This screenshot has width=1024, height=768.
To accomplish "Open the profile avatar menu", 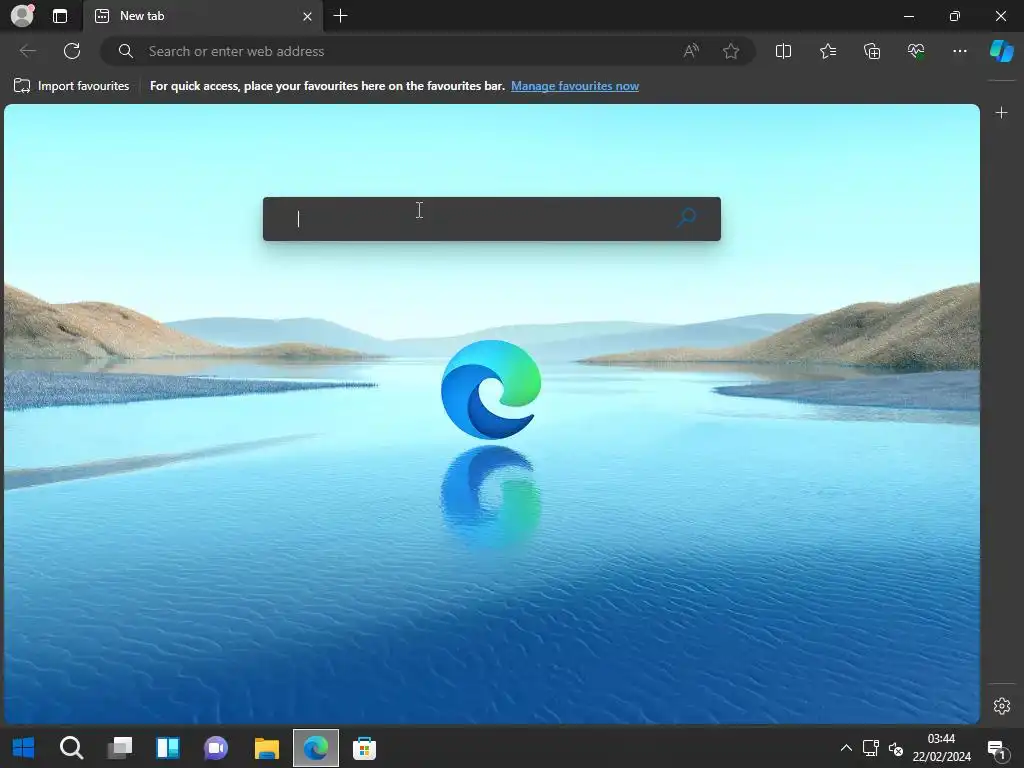I will point(22,16).
